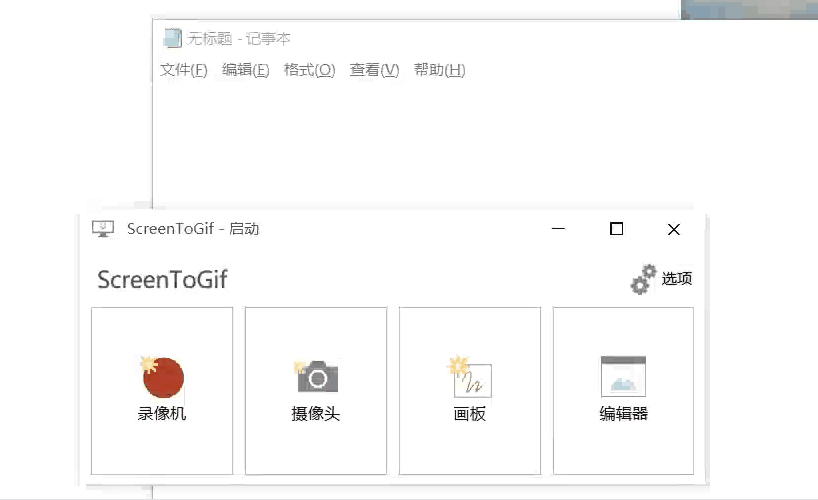The width and height of the screenshot is (818, 500).
Task: Open 编辑(E) menu in Notepad
Action: 246,70
